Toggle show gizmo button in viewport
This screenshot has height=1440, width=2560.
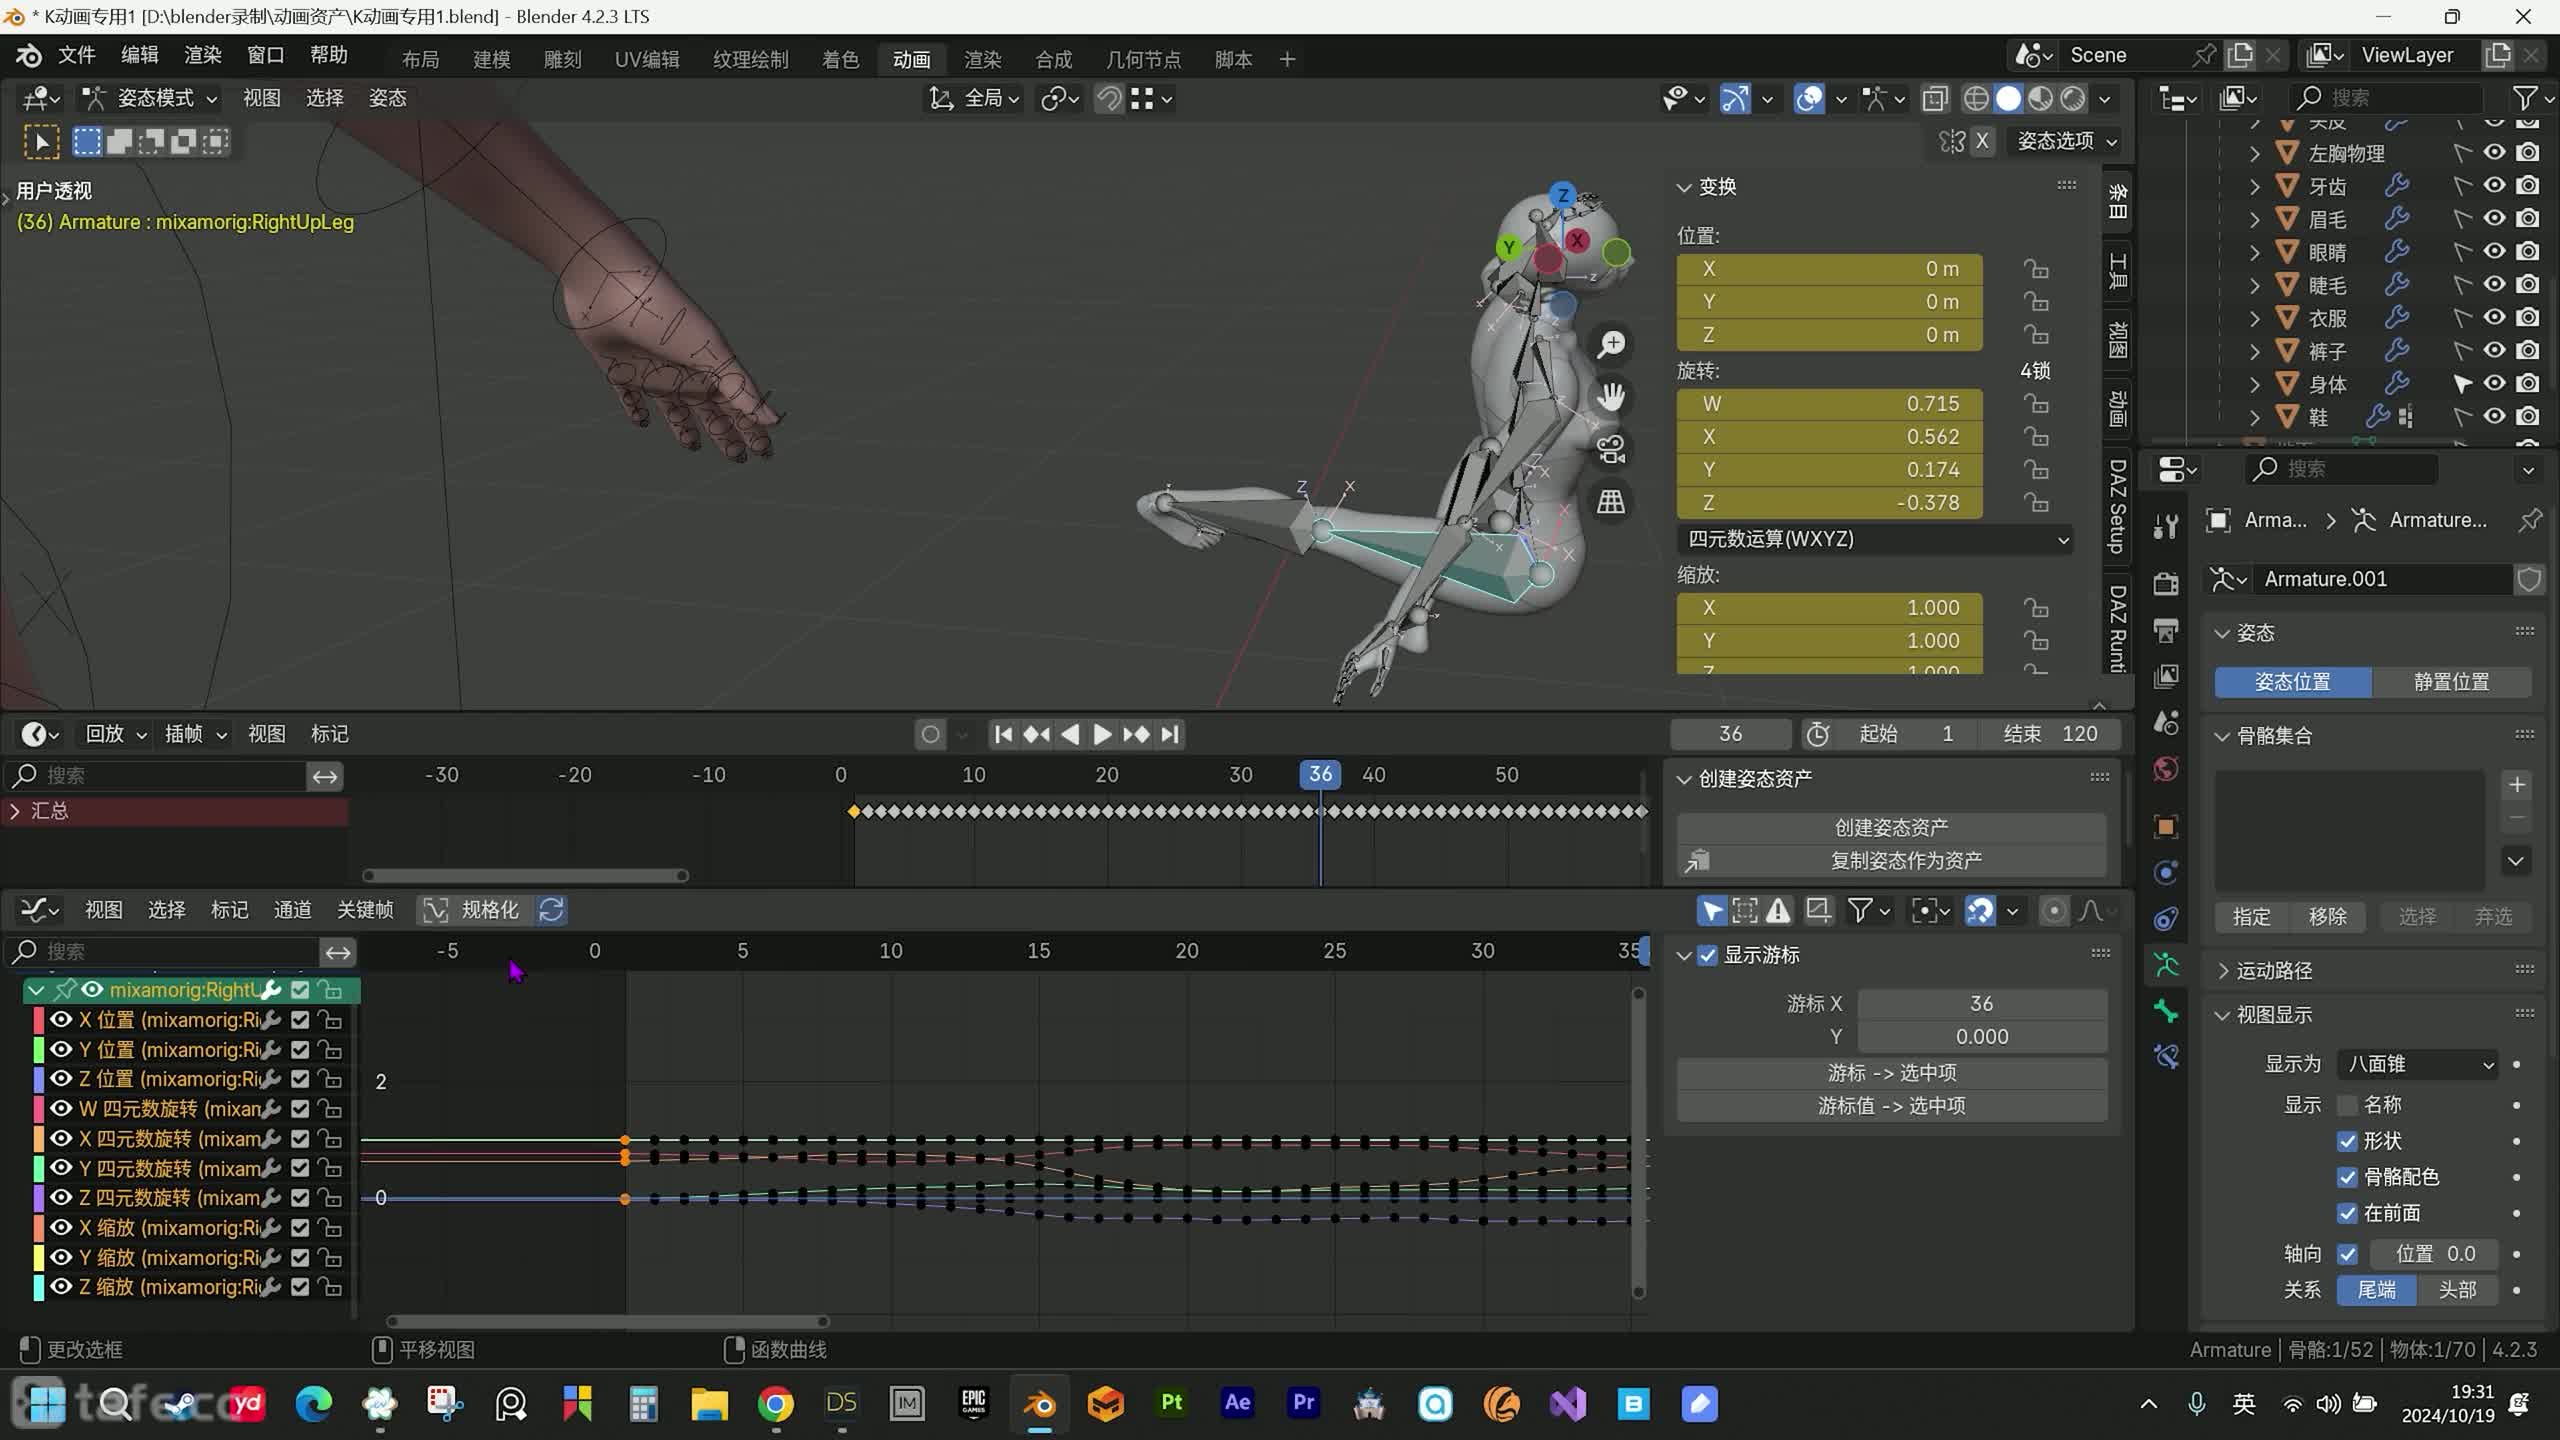coord(1735,98)
